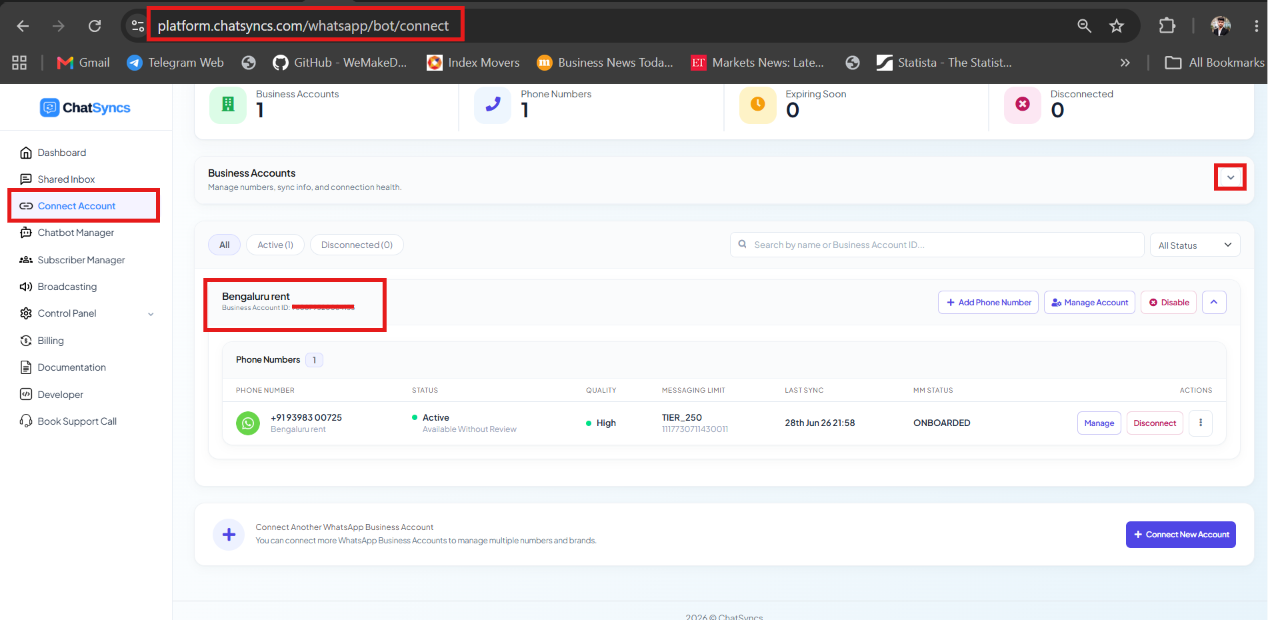
Task: Reload the page with the refresh icon
Action: [x=94, y=26]
